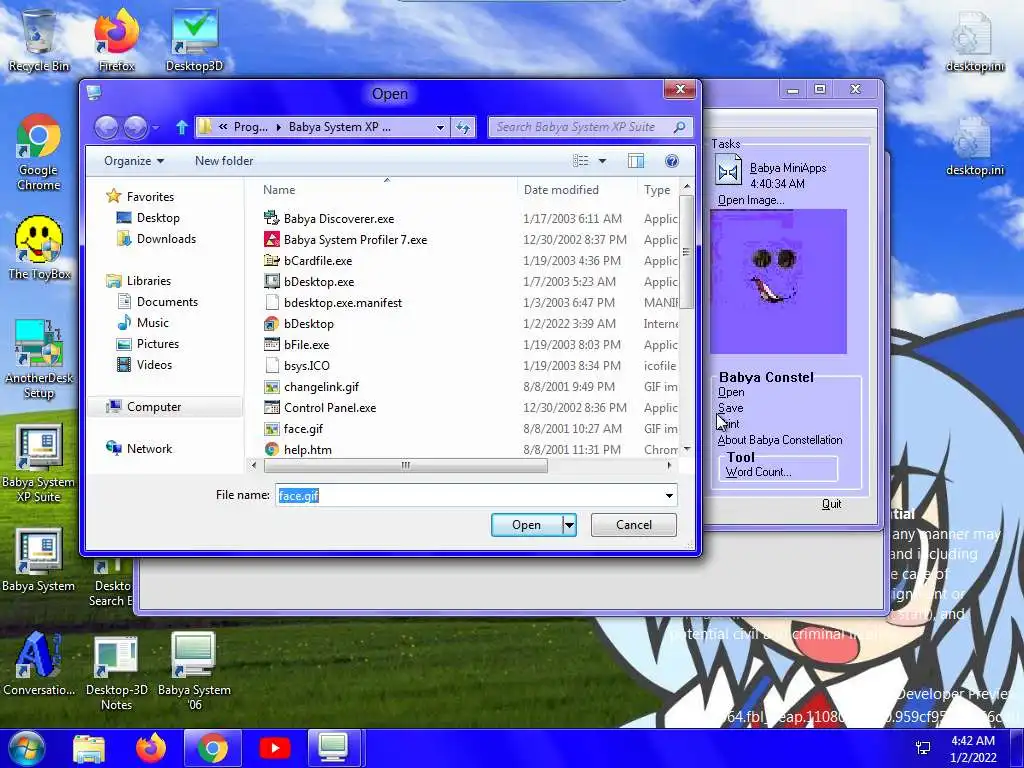Open dialog Help question mark icon
Viewport: 1024px width, 768px height.
coord(671,161)
